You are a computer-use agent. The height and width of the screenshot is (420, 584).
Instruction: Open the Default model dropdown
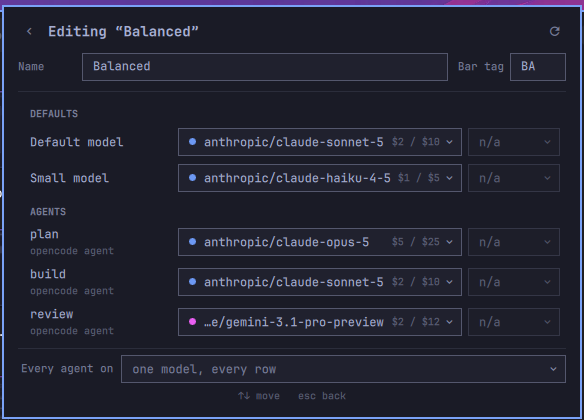coord(320,142)
